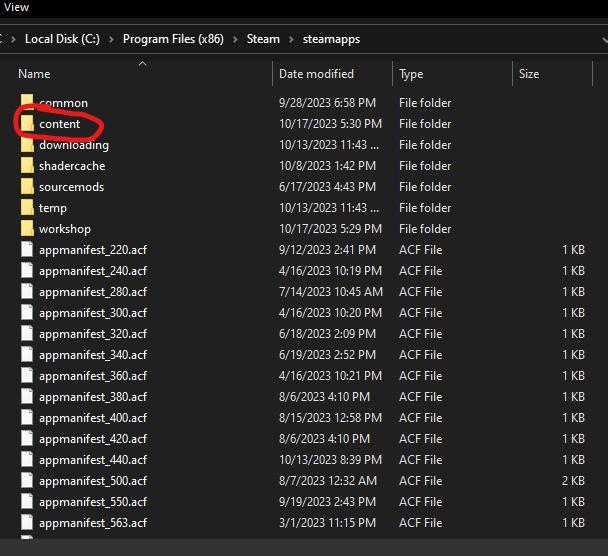This screenshot has width=608, height=556.
Task: Click appmanifest_440.acf file icon
Action: [27, 459]
